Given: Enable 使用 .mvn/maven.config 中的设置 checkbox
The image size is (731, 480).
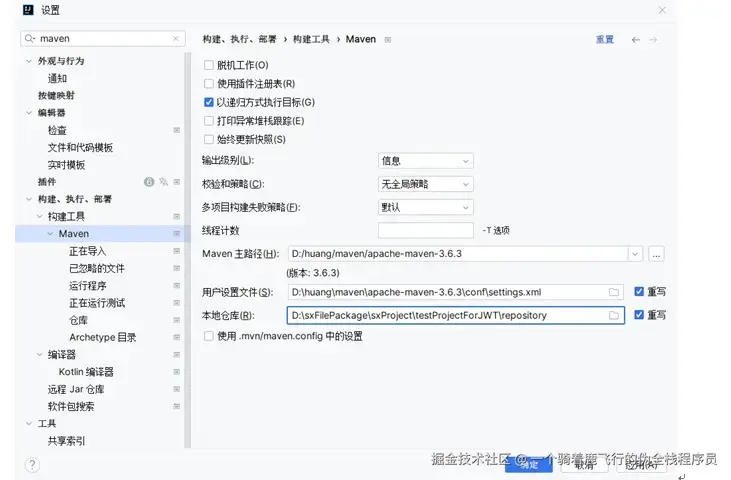Looking at the screenshot, I should (x=209, y=336).
